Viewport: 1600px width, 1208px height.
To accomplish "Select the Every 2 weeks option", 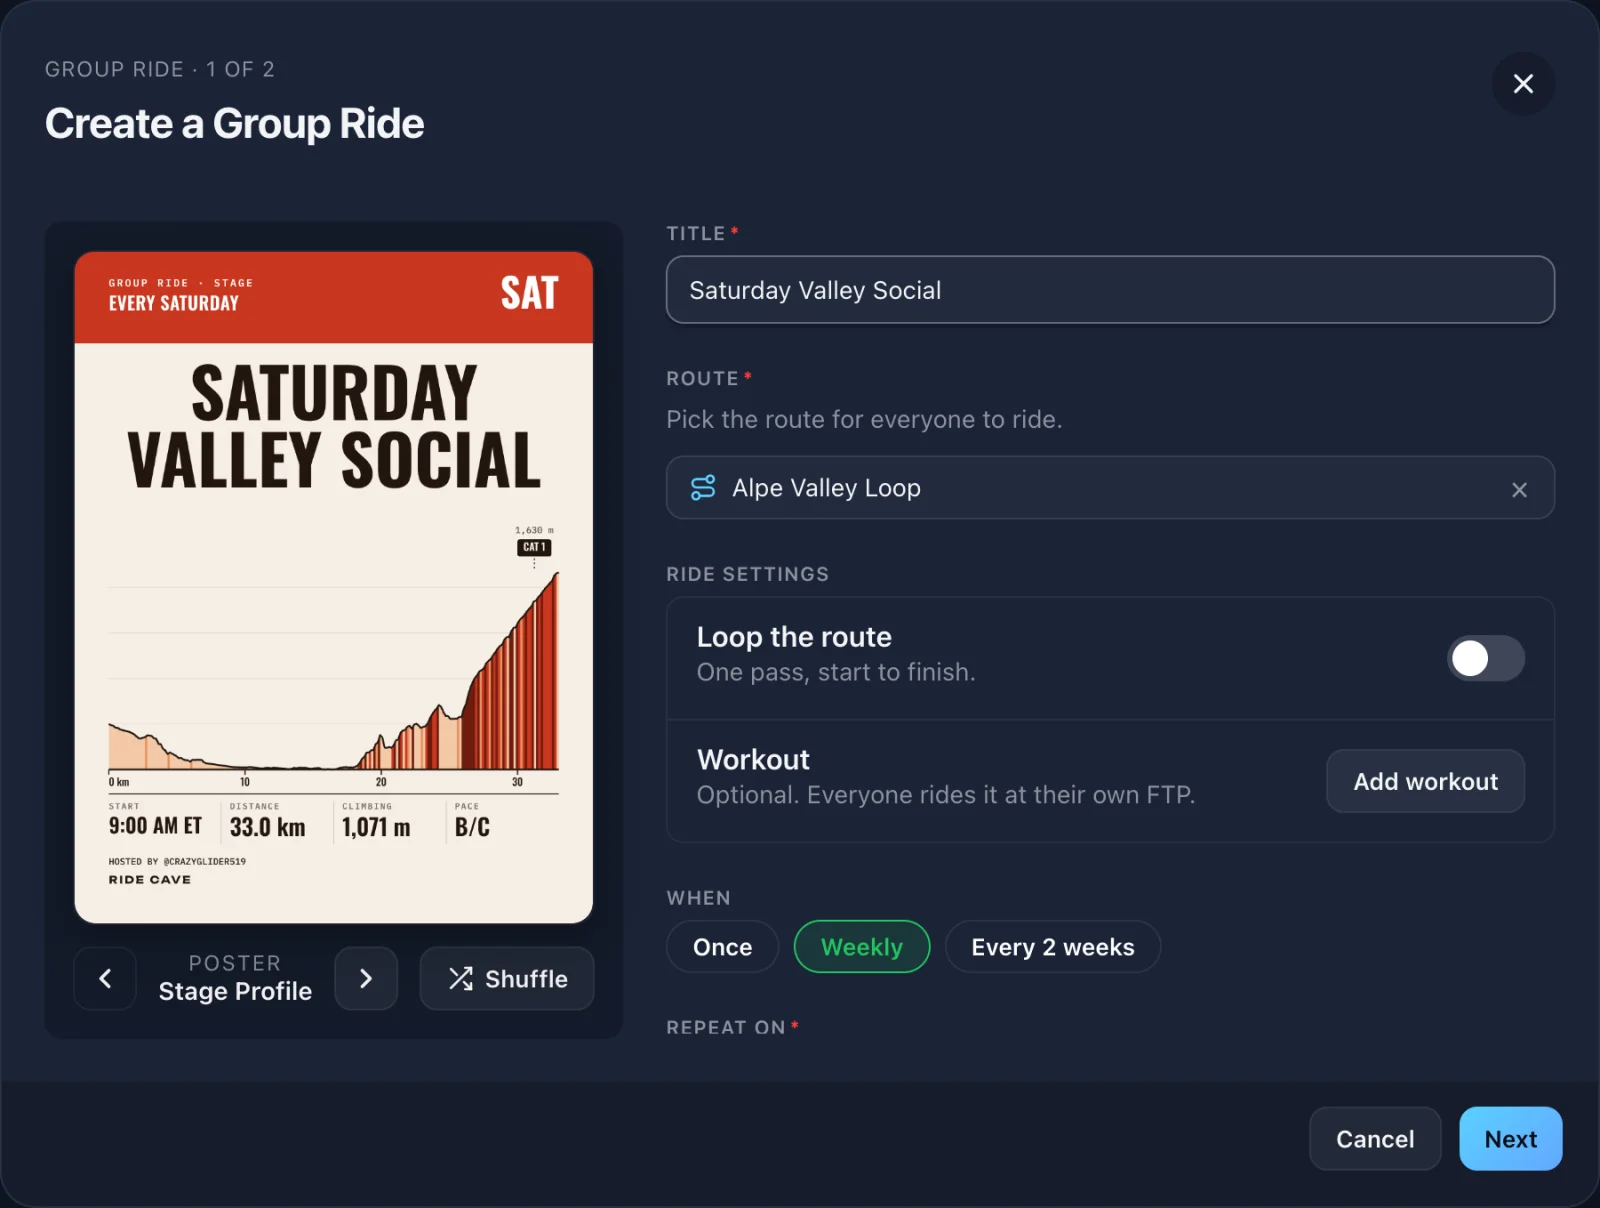I will click(1053, 947).
